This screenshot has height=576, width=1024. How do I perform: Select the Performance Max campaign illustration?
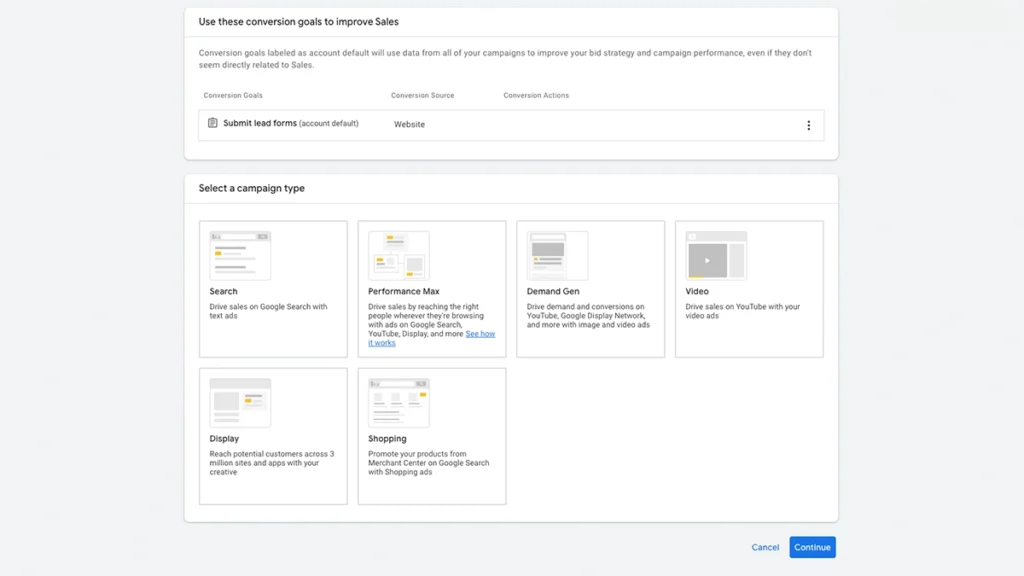(x=398, y=255)
